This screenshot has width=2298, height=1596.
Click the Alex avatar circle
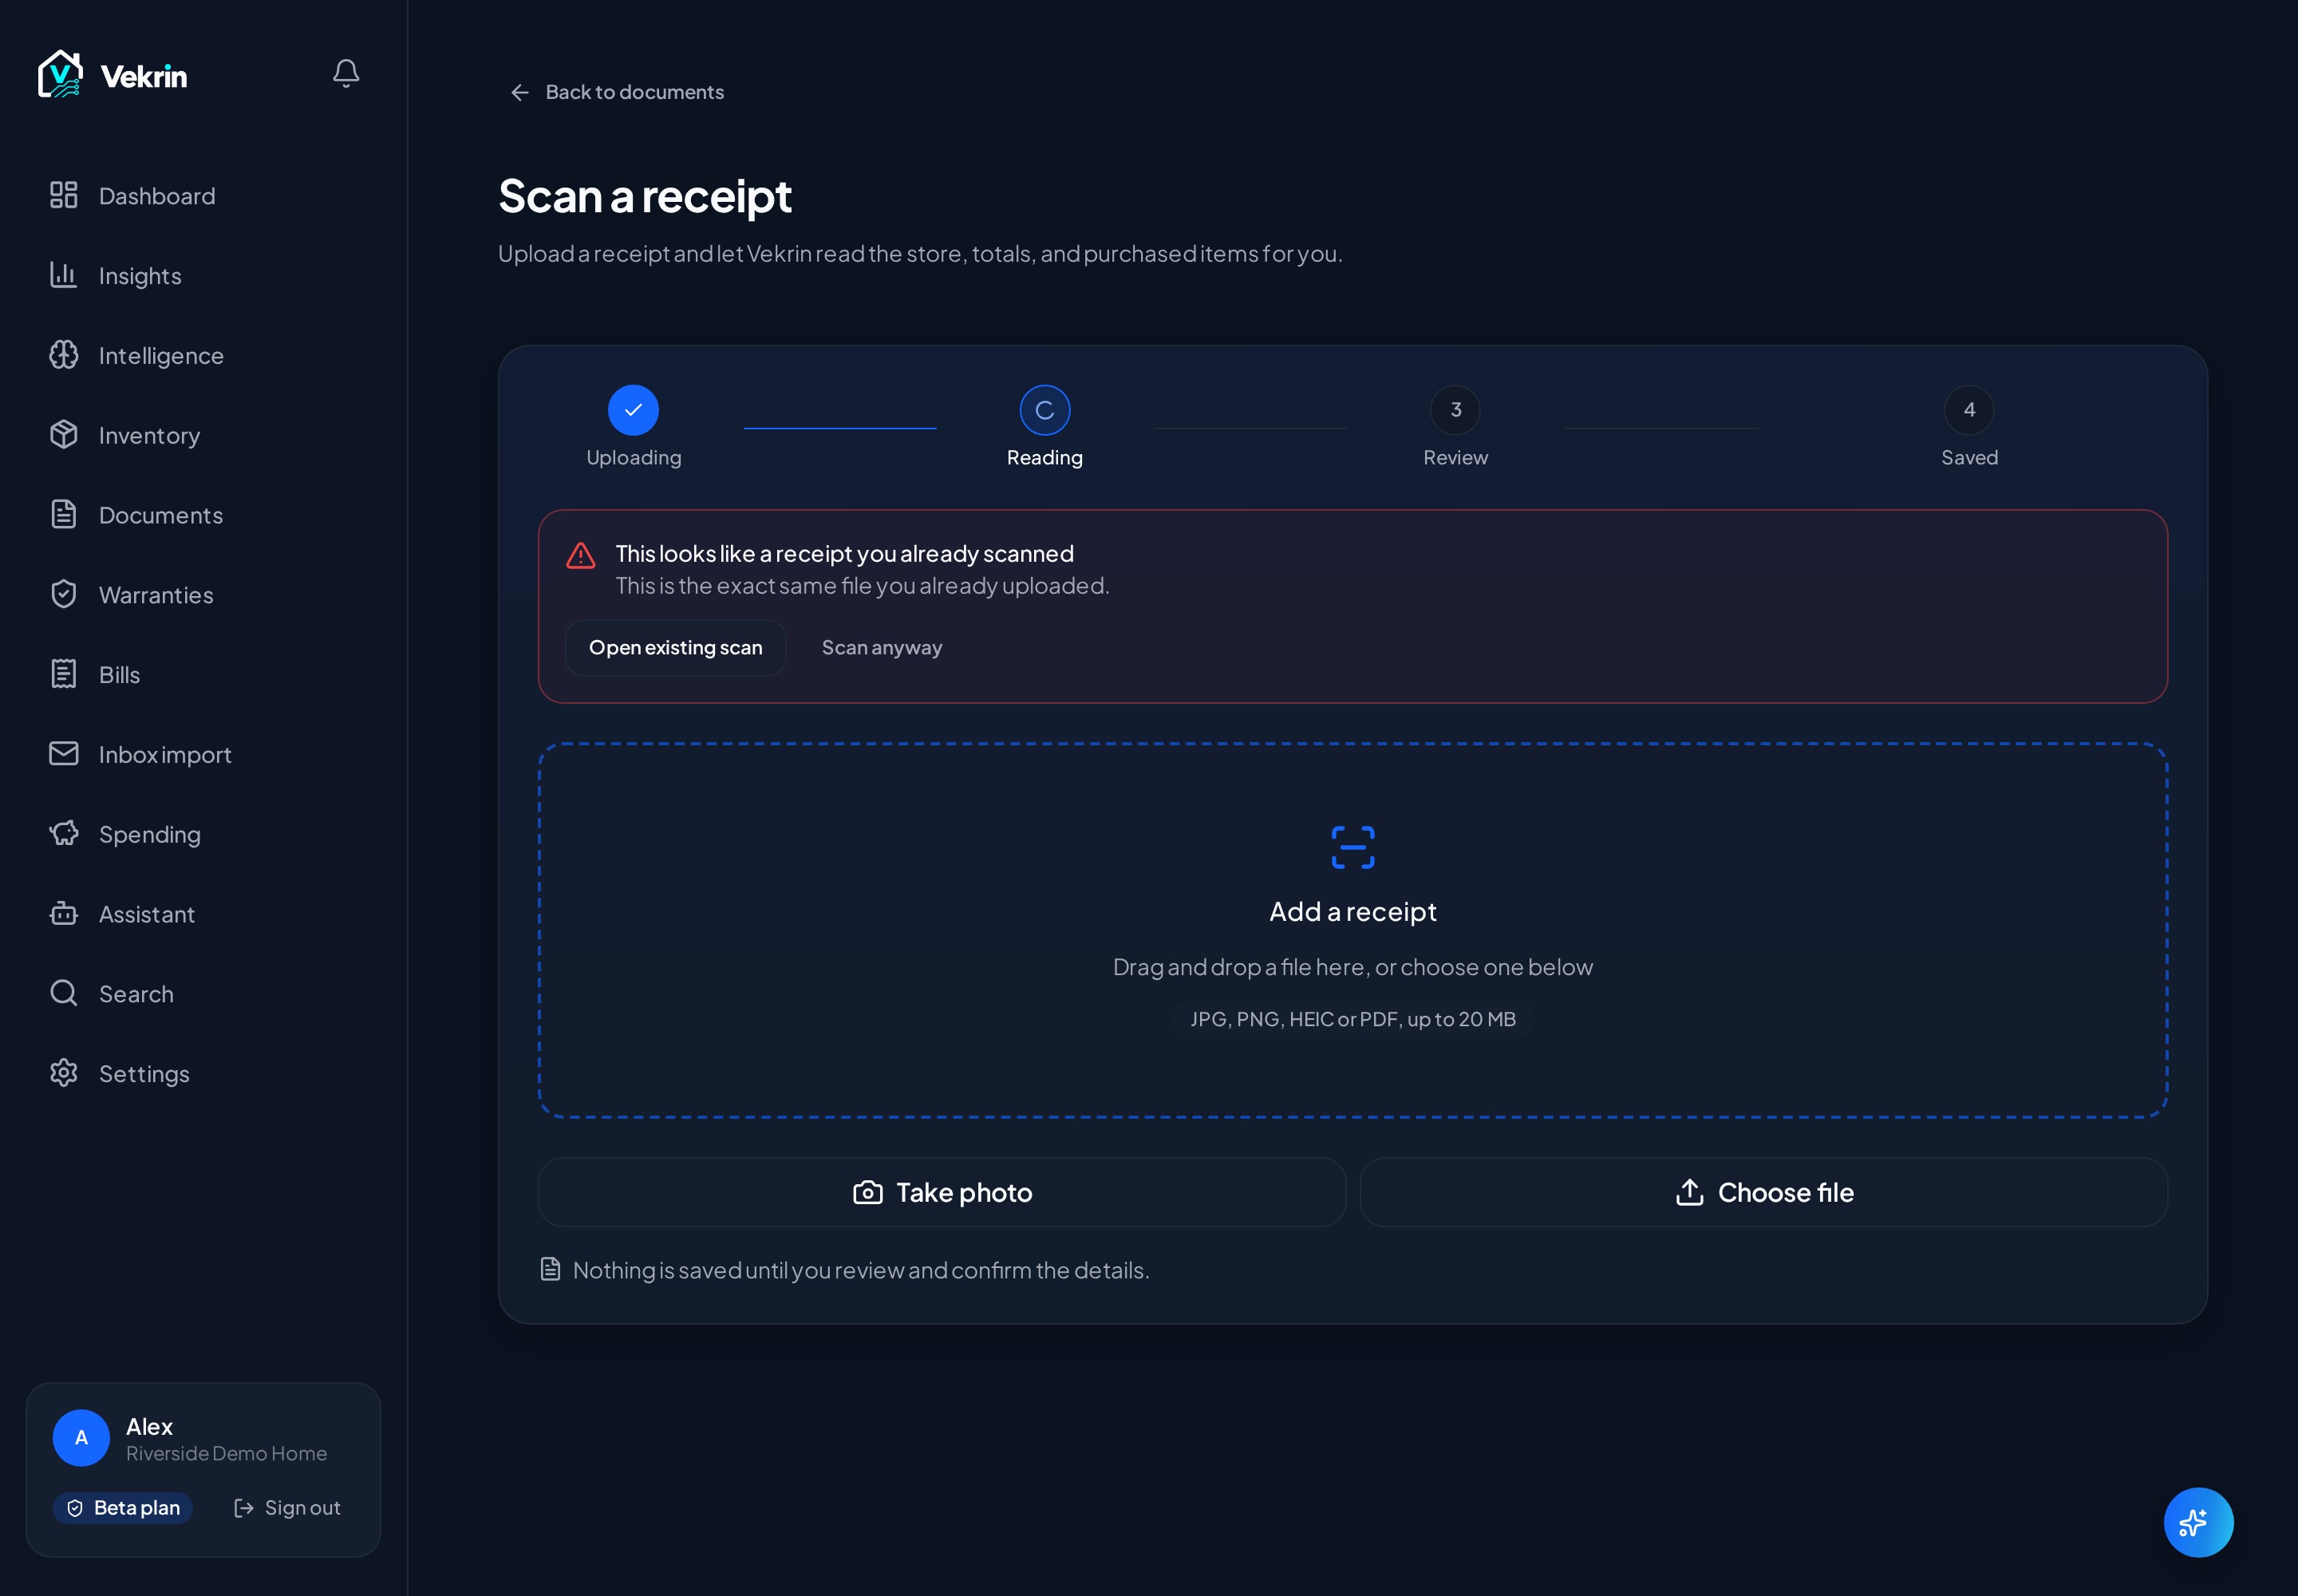[81, 1438]
